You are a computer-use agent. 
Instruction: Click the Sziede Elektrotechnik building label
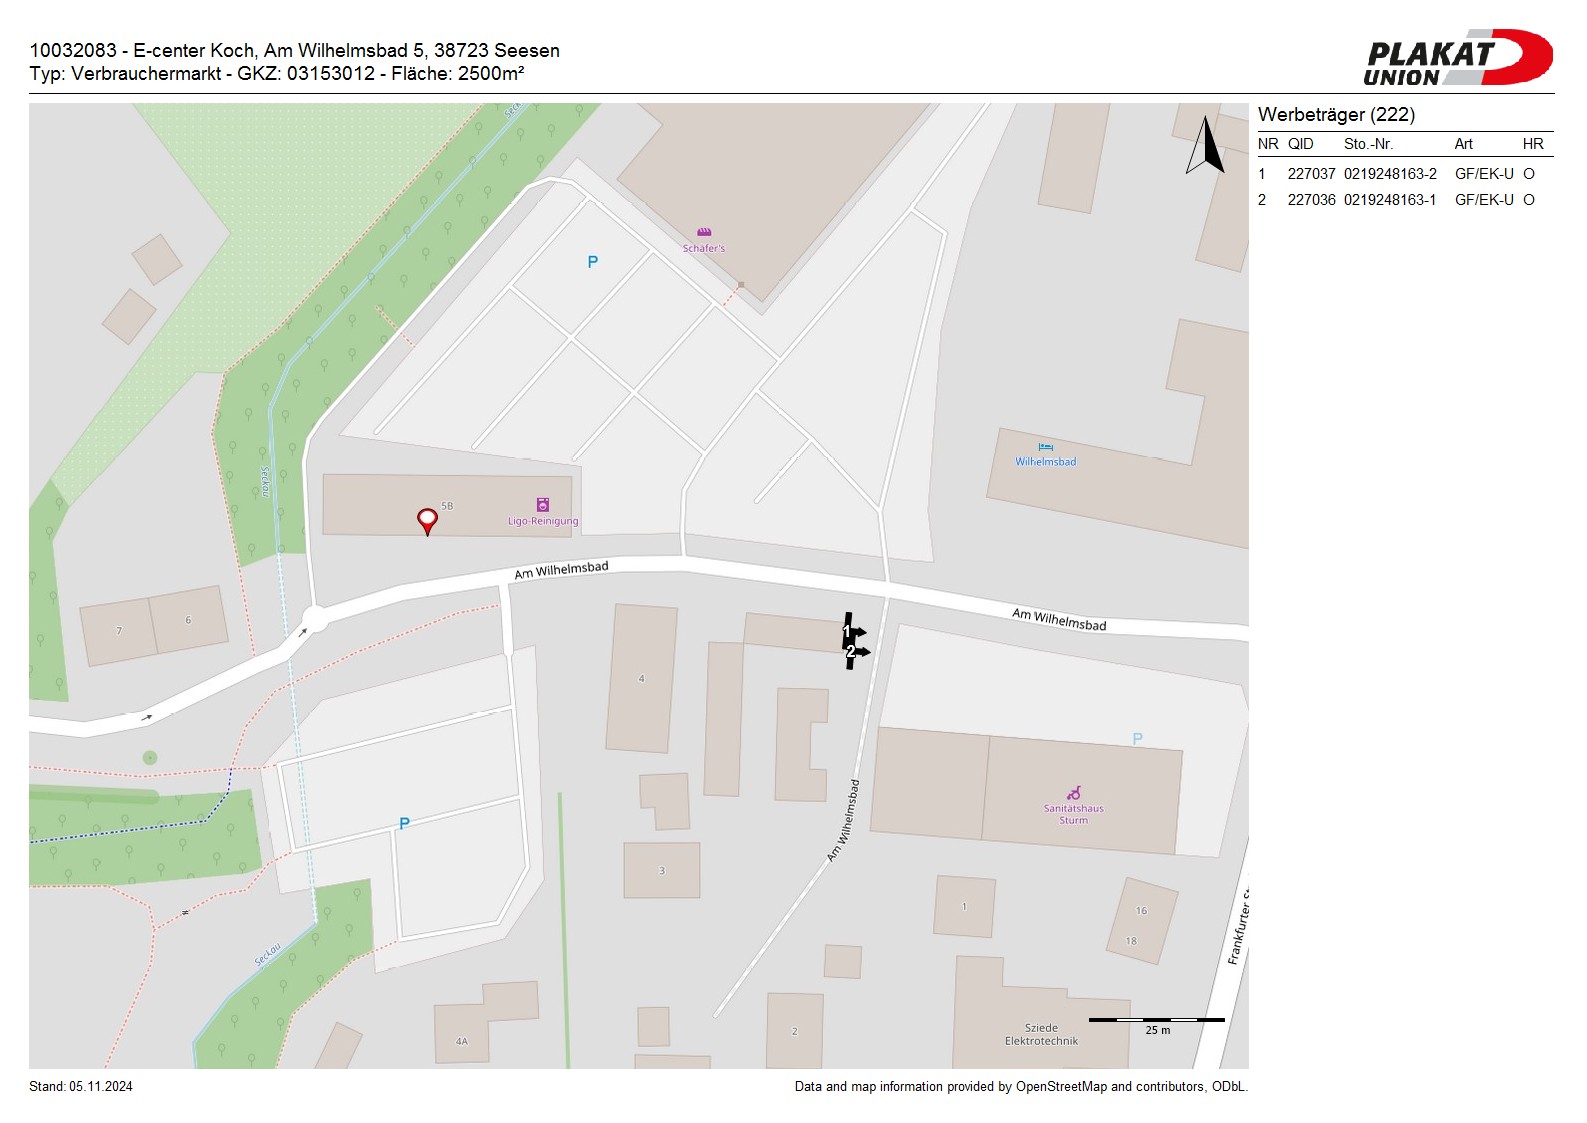coord(1041,1034)
